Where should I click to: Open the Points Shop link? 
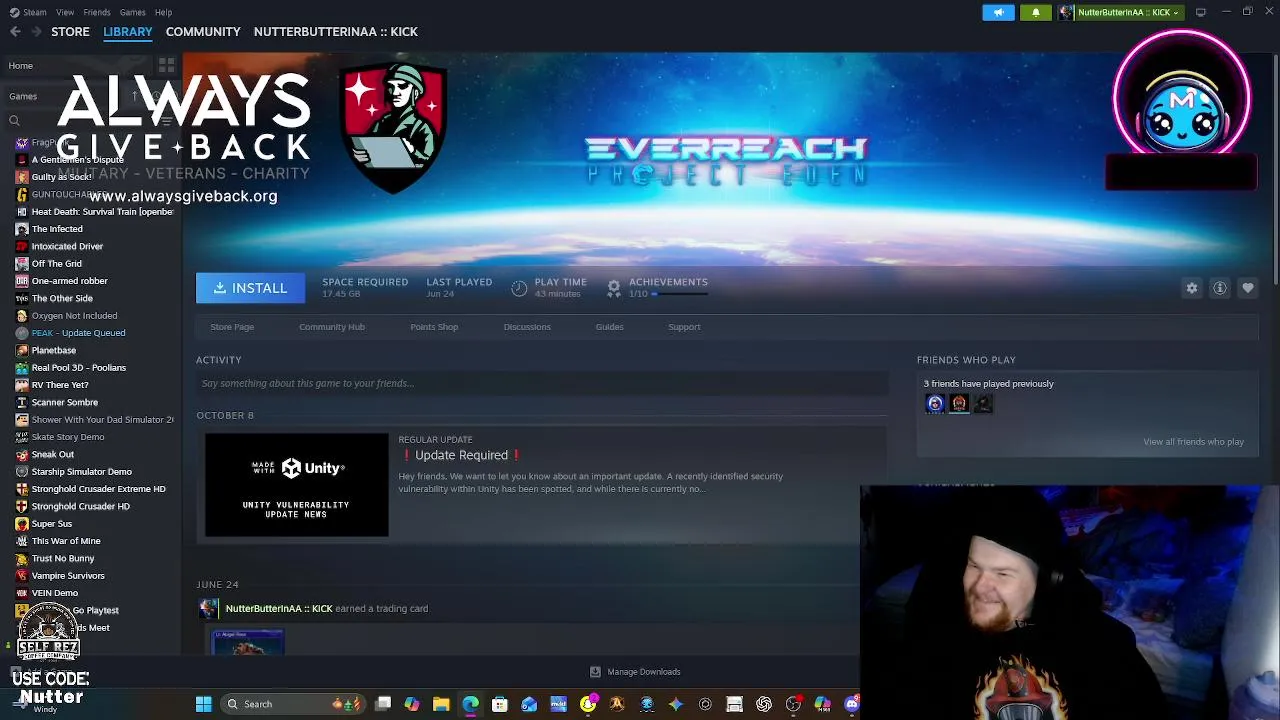[434, 327]
